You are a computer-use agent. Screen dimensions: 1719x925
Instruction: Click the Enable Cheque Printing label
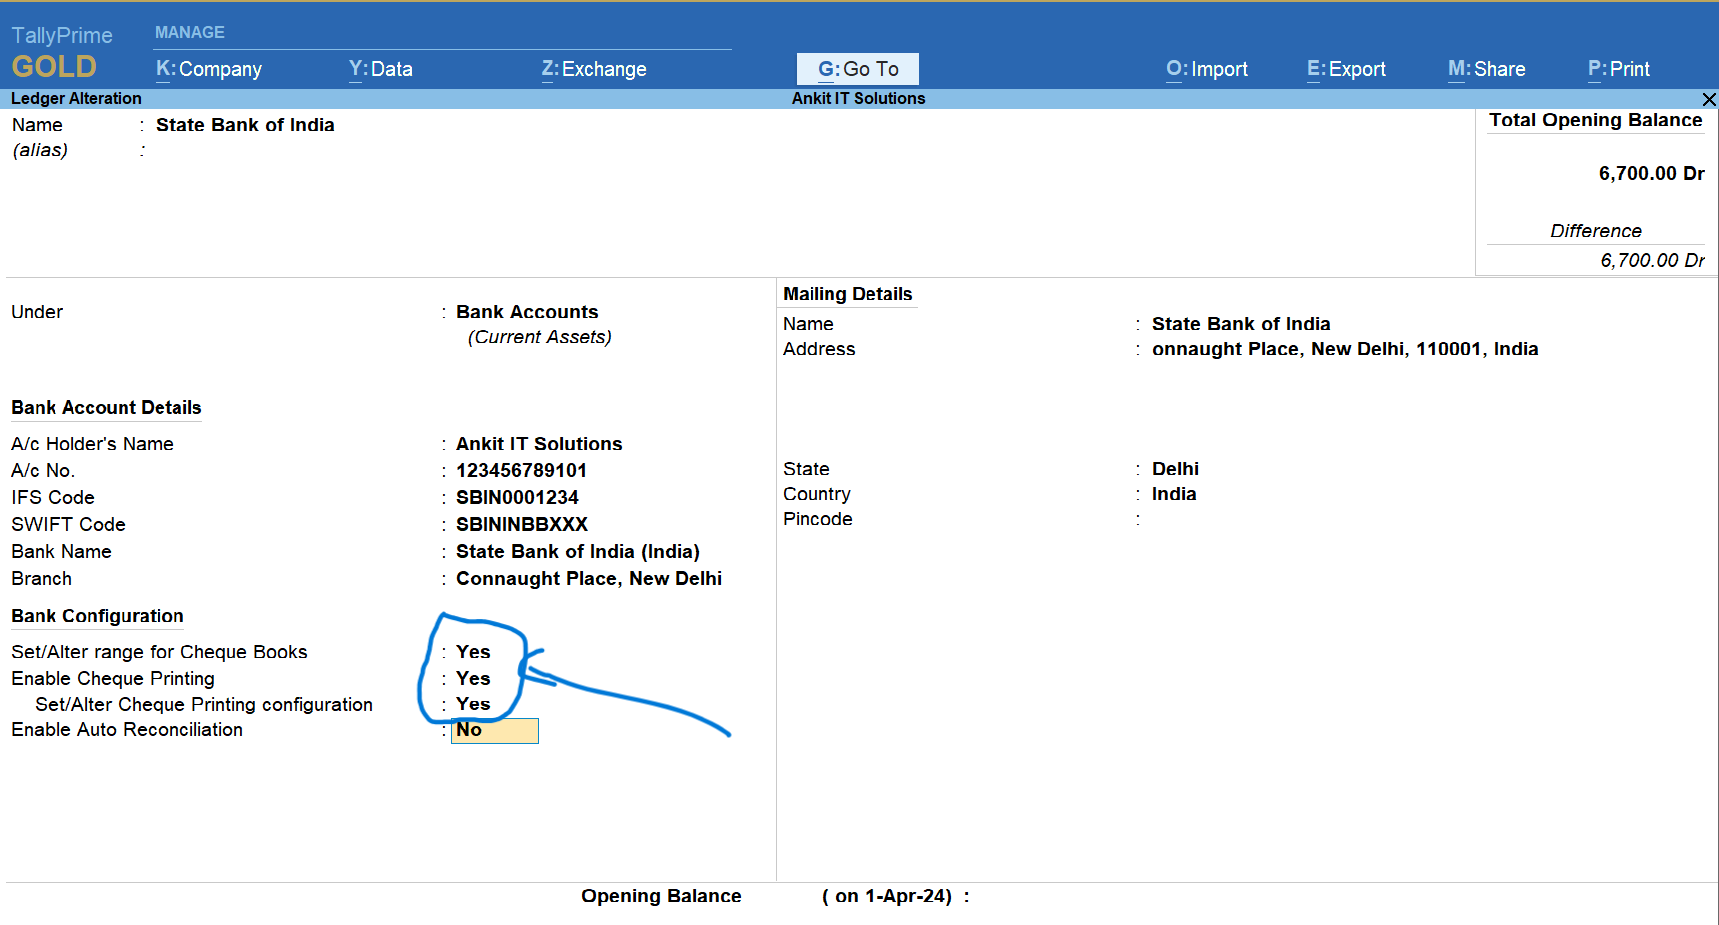(x=113, y=679)
